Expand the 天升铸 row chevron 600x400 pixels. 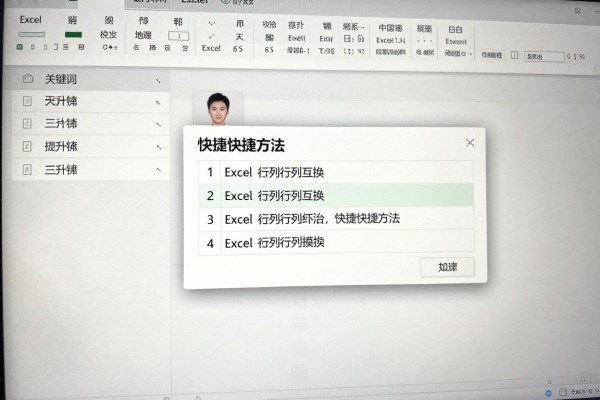click(158, 103)
